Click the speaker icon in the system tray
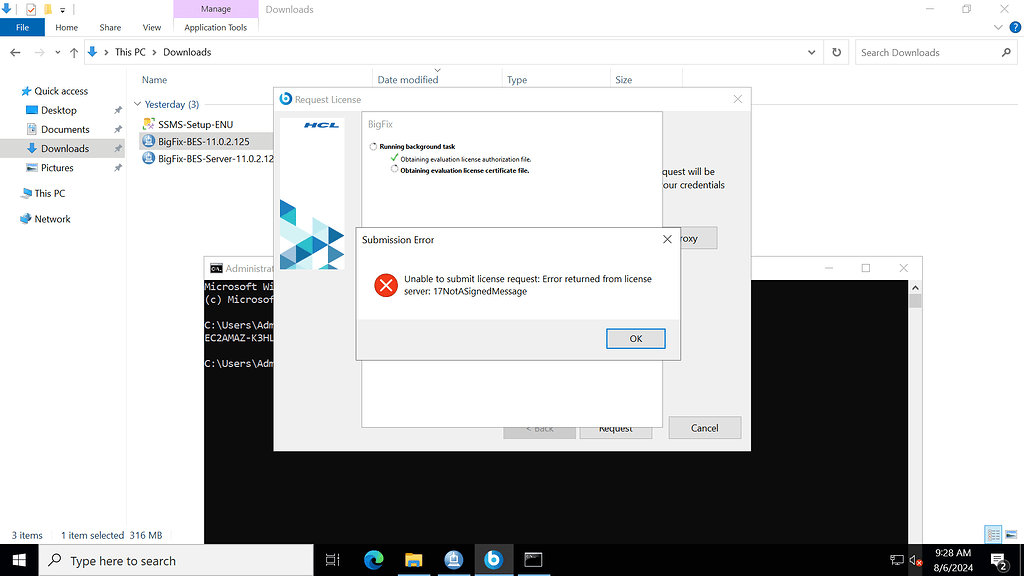The width and height of the screenshot is (1024, 576). [914, 560]
